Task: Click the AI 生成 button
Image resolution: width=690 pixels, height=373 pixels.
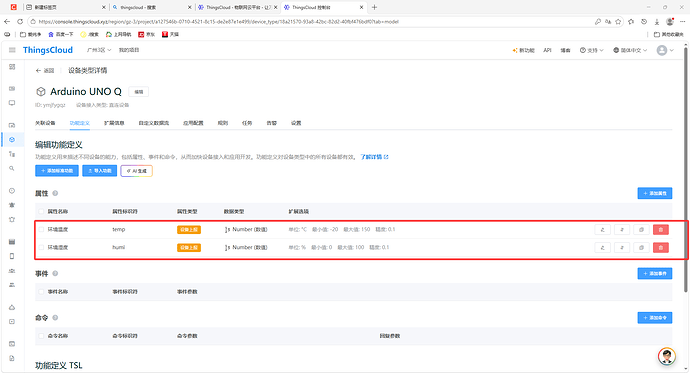Action: point(136,171)
